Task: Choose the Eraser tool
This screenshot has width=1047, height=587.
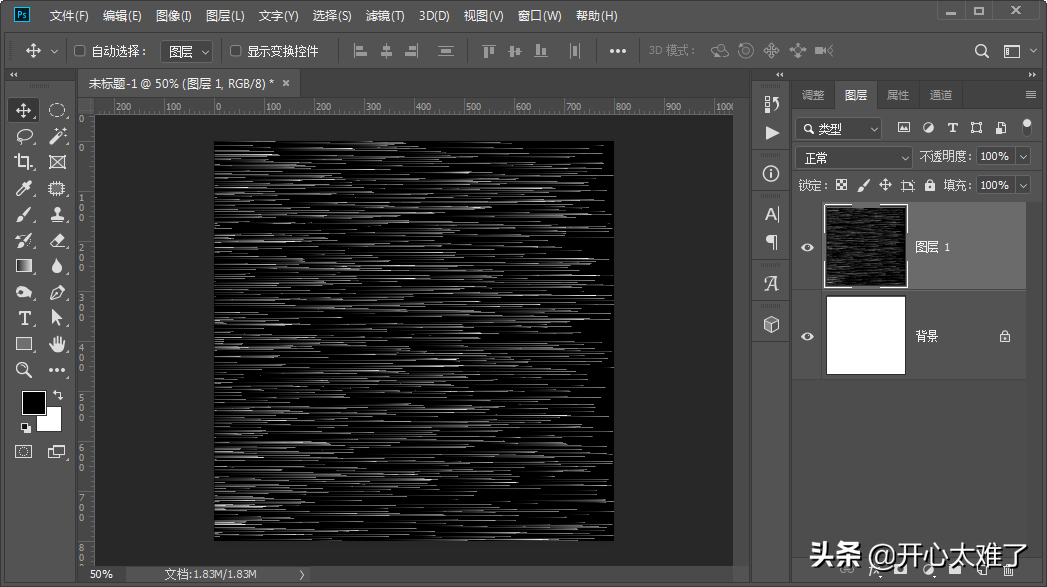Action: point(57,240)
